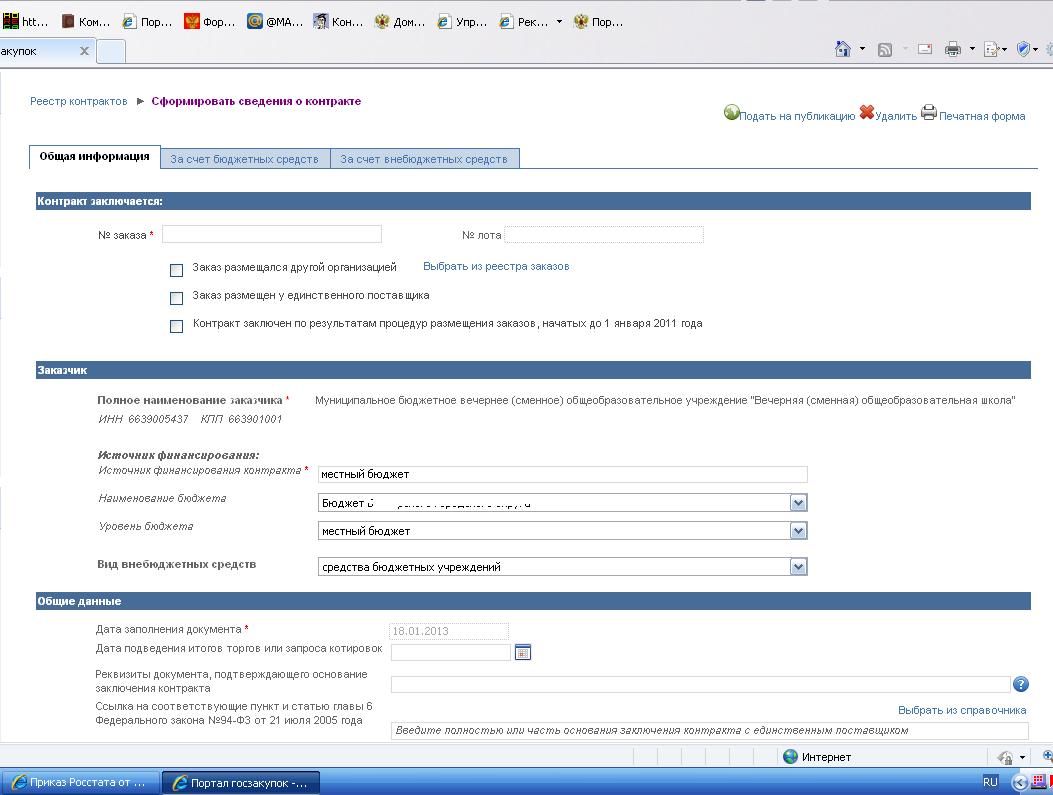Open calendar picker for tender results date

coord(522,653)
